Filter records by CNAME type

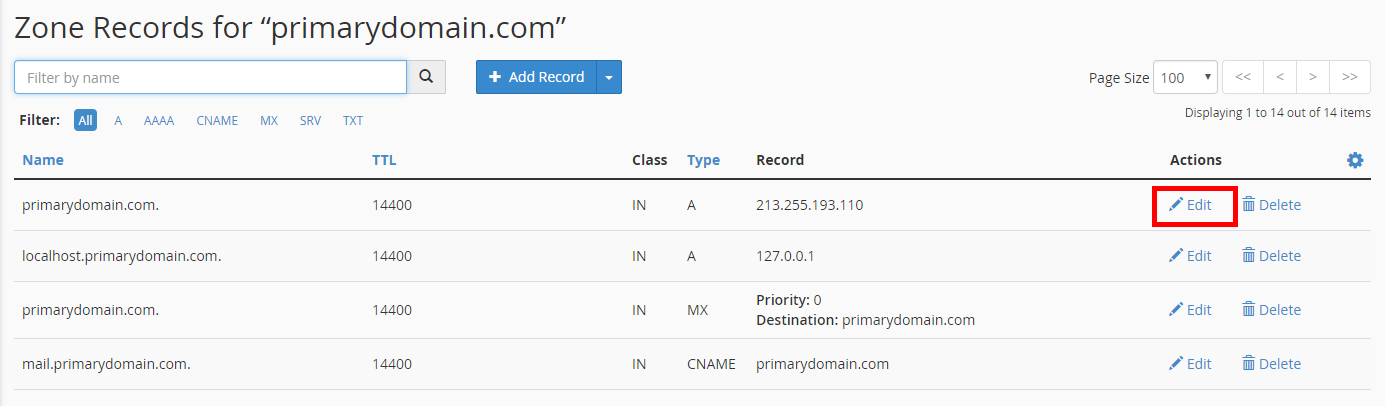[x=217, y=121]
